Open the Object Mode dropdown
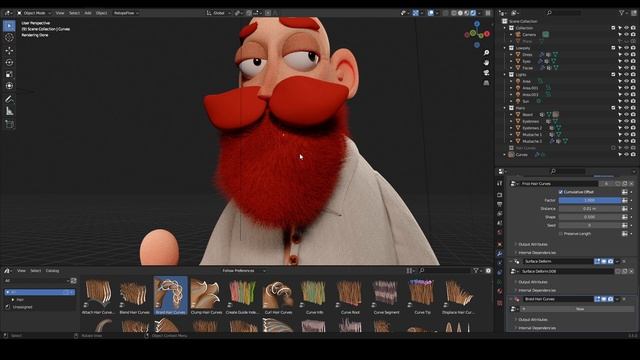 tap(34, 13)
